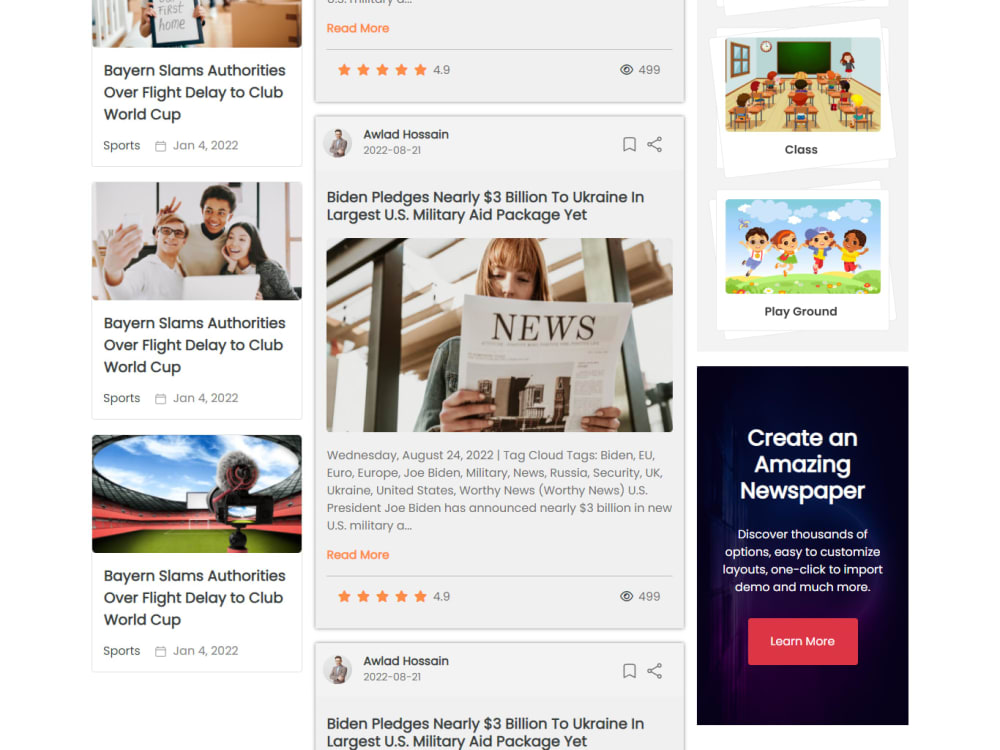The image size is (1000, 750).
Task: Select the Sports category label
Action: pyautogui.click(x=121, y=145)
